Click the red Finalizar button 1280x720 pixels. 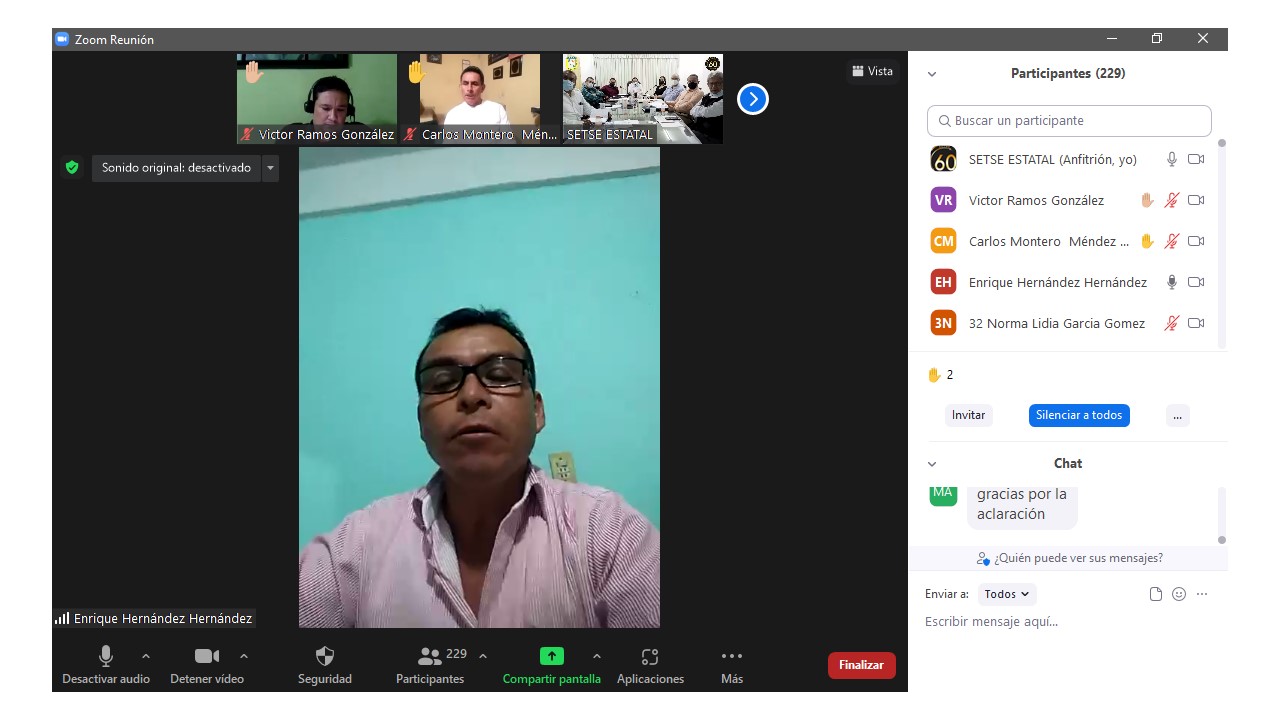861,665
